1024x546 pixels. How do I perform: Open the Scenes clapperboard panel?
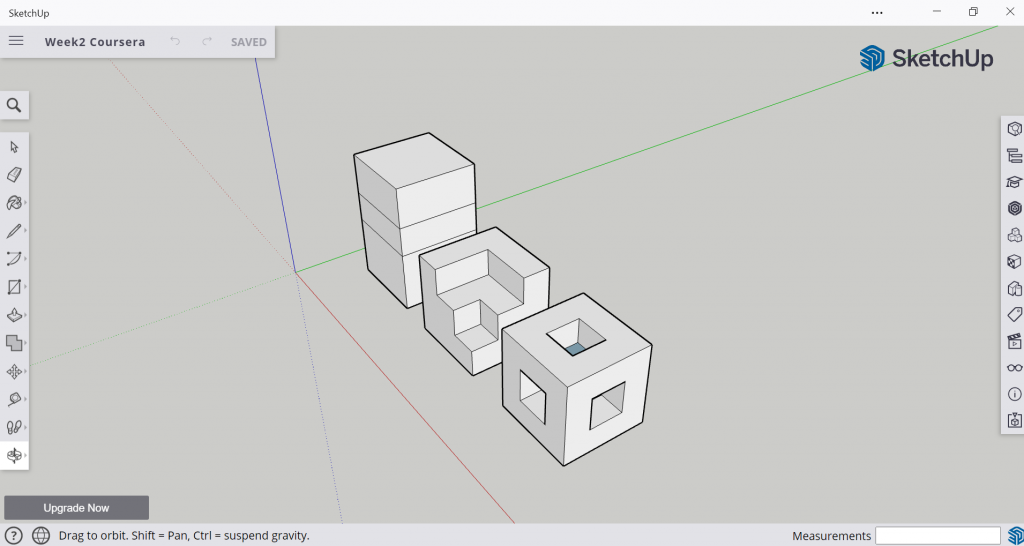point(1014,341)
